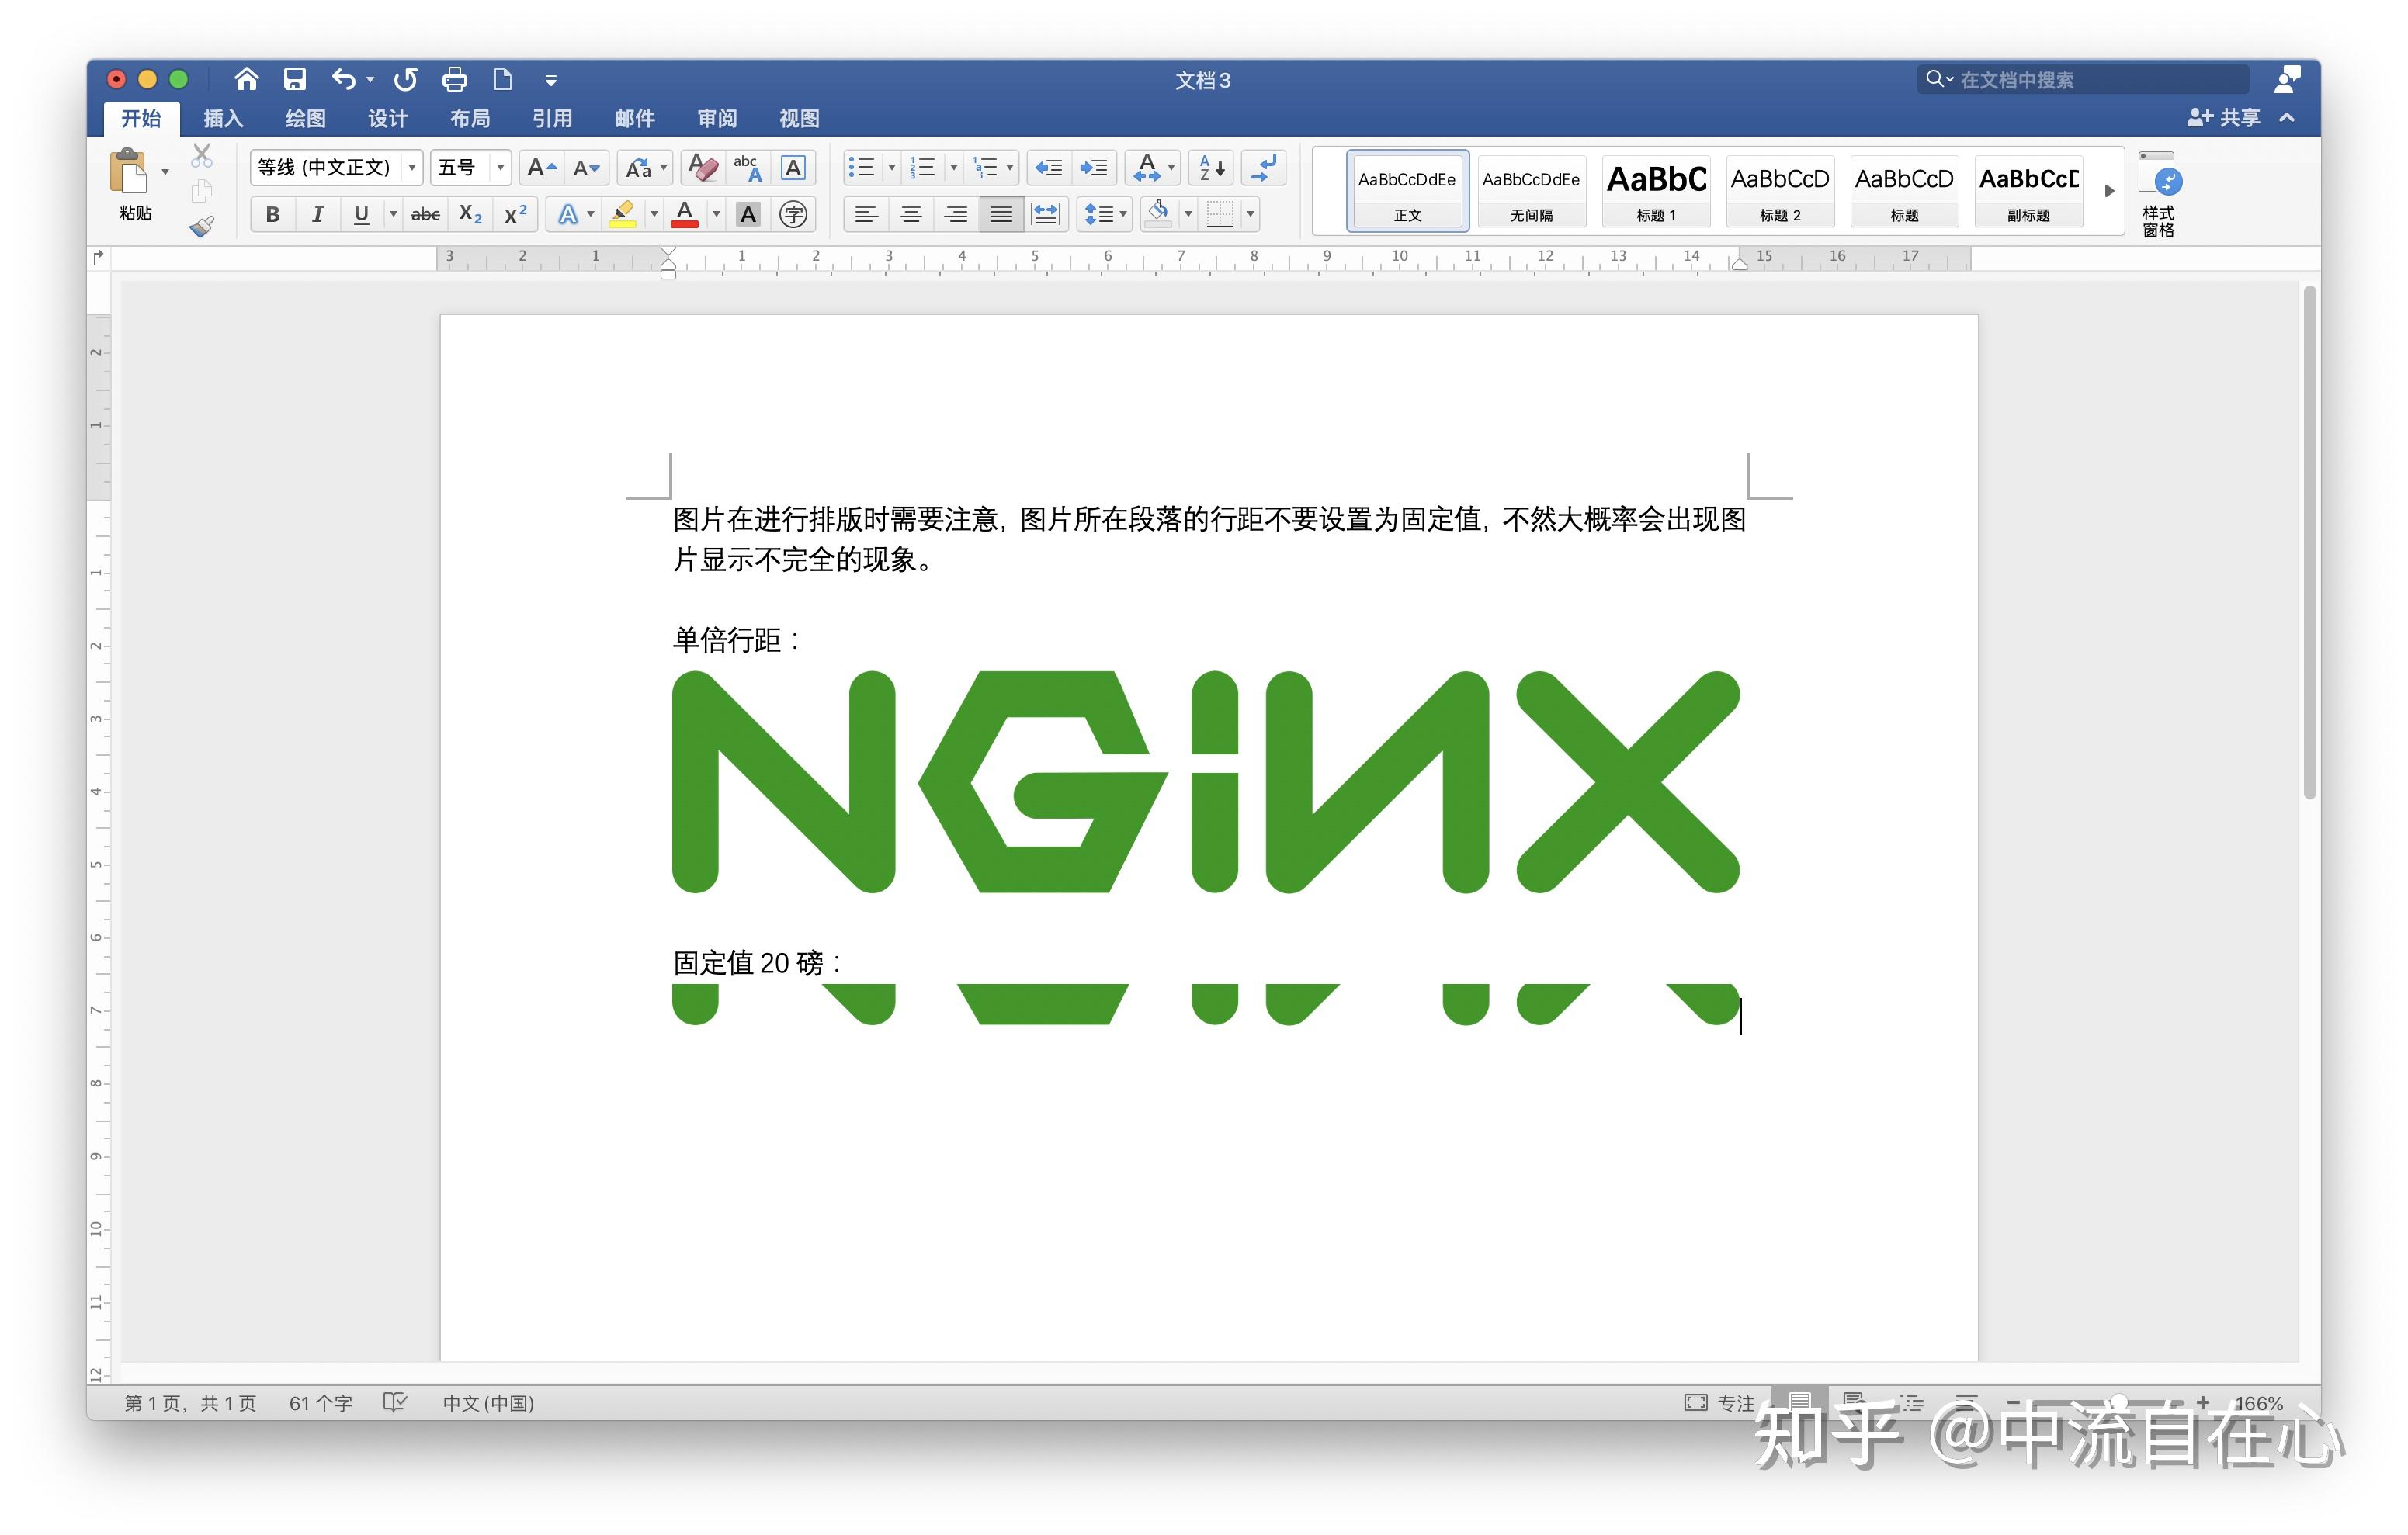Toggle italic formatting

[317, 214]
